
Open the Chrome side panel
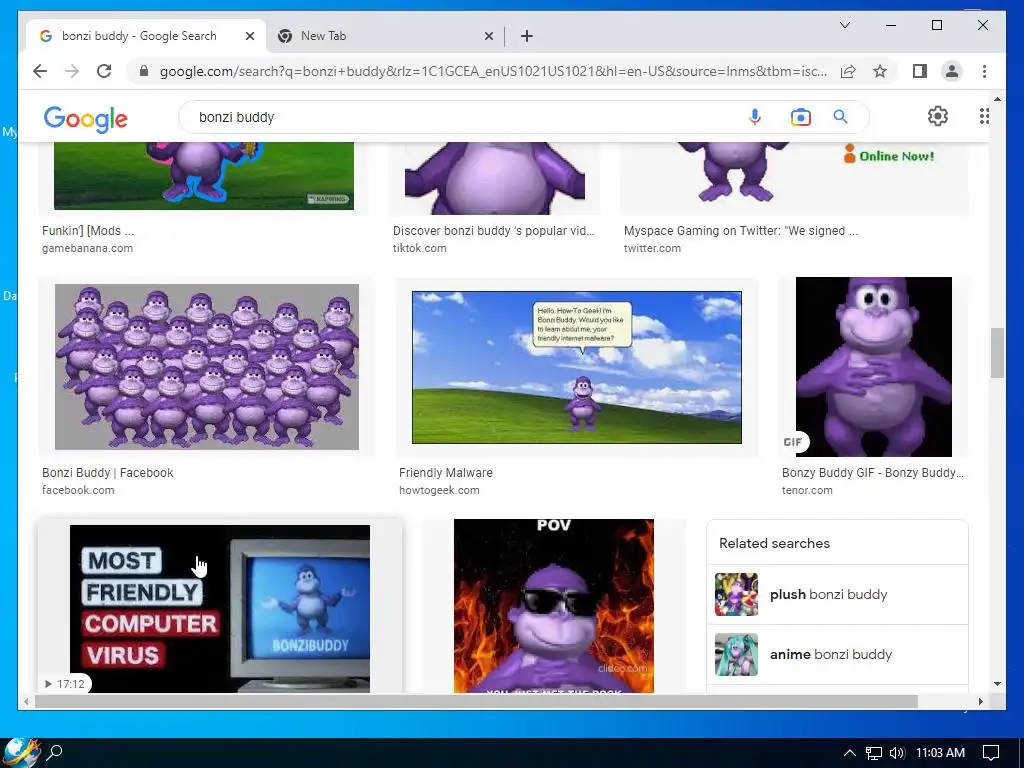[x=920, y=71]
